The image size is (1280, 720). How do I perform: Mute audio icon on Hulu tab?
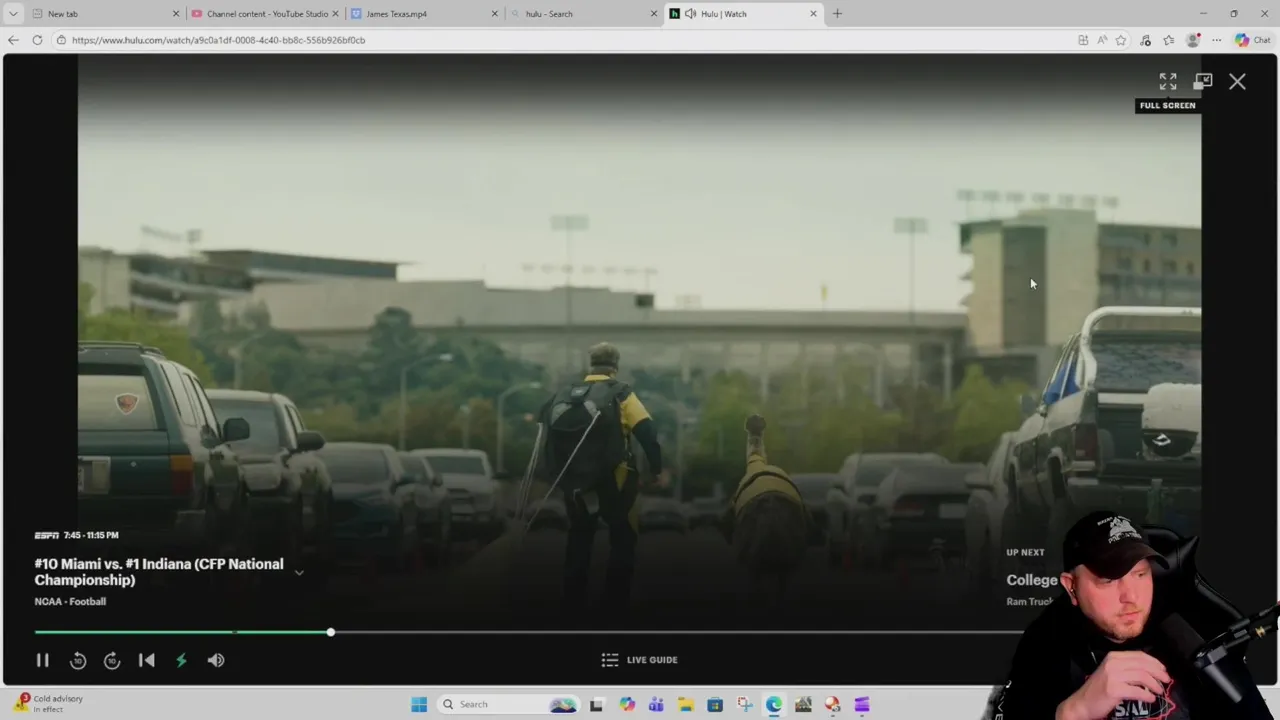click(690, 14)
